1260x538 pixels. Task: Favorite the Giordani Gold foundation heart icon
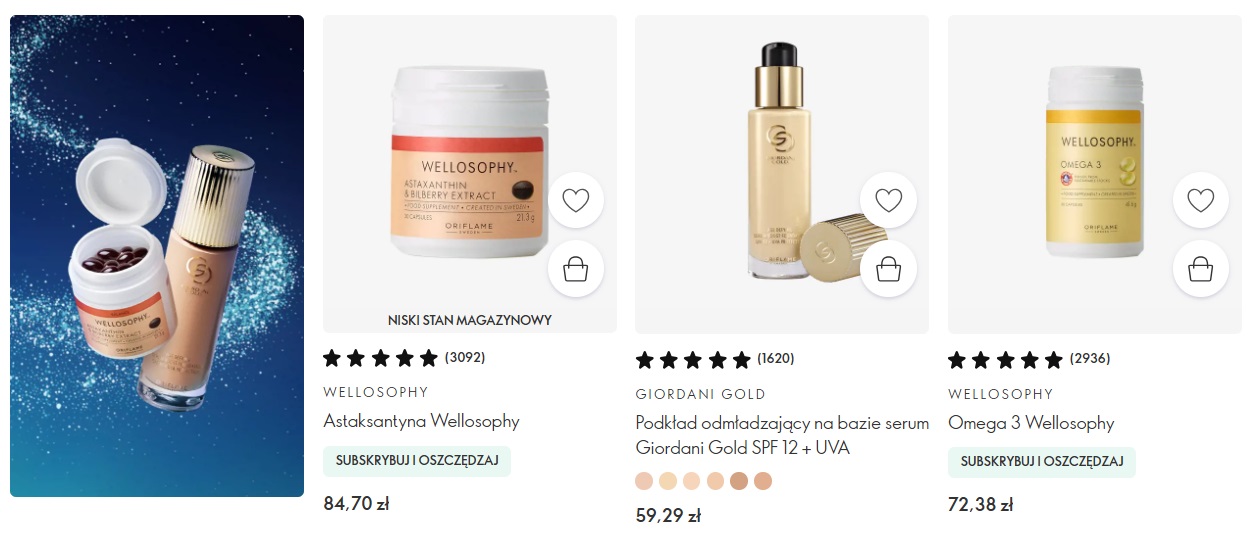(x=889, y=201)
